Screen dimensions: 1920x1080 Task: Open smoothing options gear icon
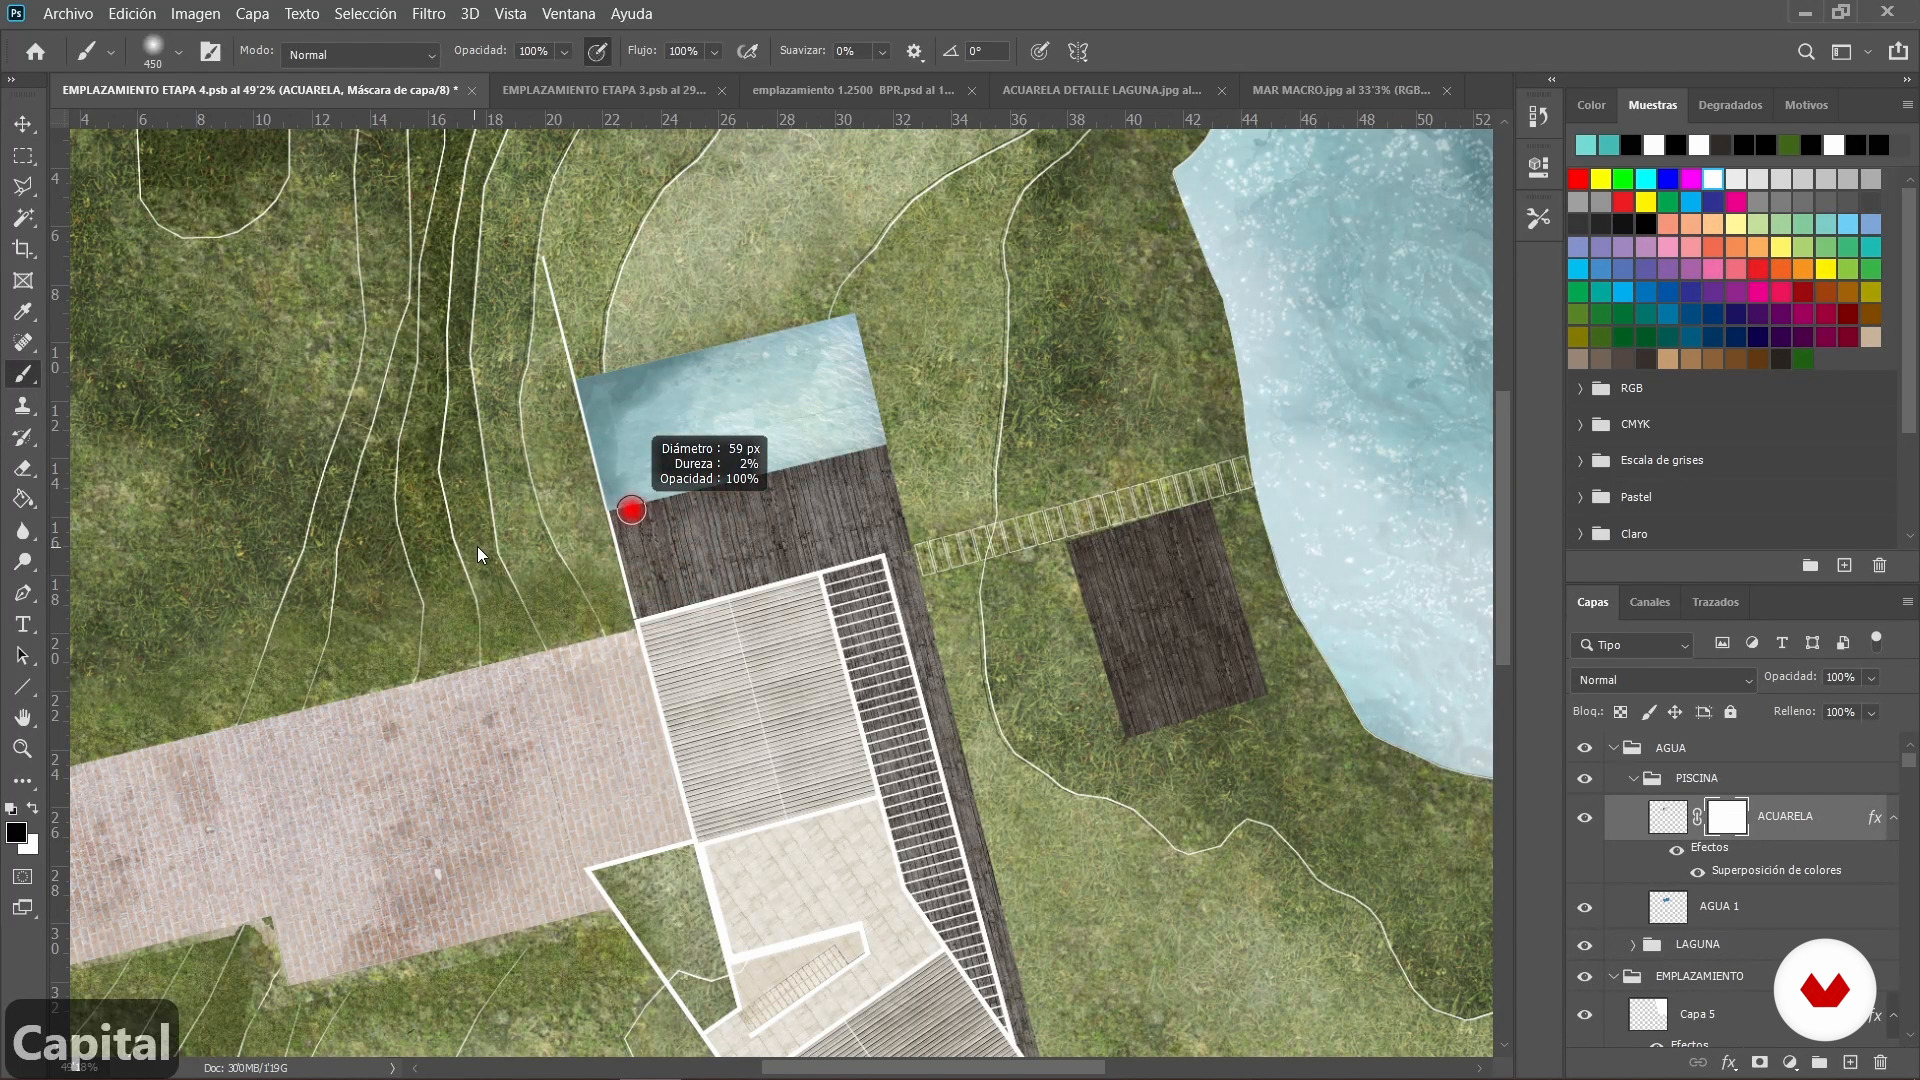914,52
